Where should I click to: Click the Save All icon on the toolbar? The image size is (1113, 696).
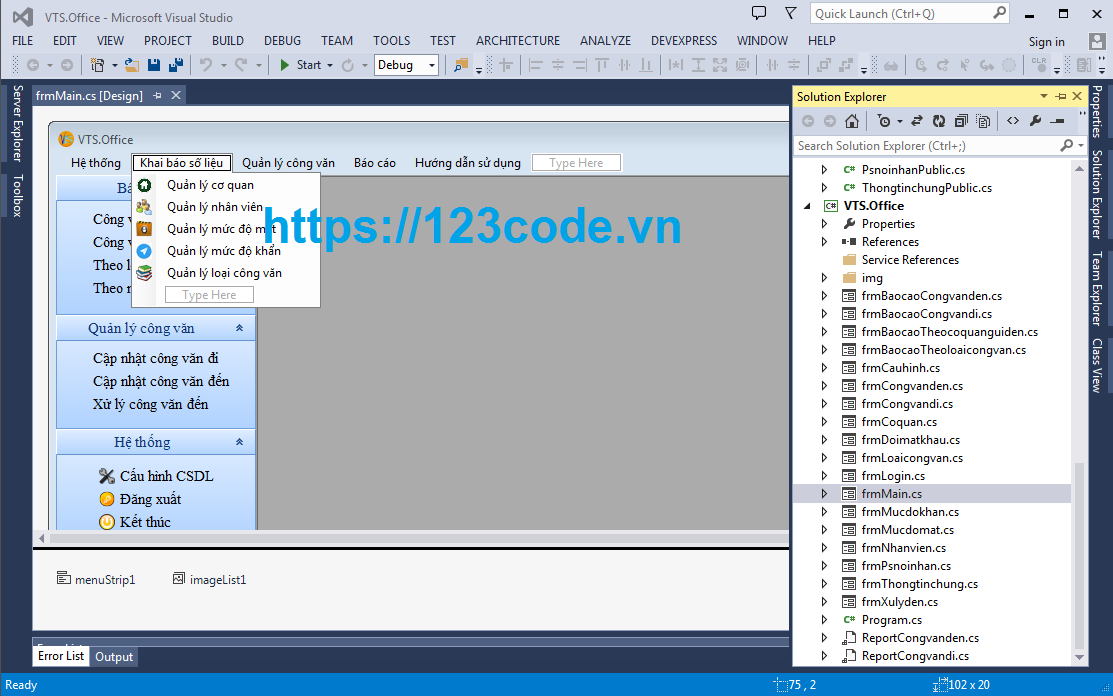(x=174, y=64)
